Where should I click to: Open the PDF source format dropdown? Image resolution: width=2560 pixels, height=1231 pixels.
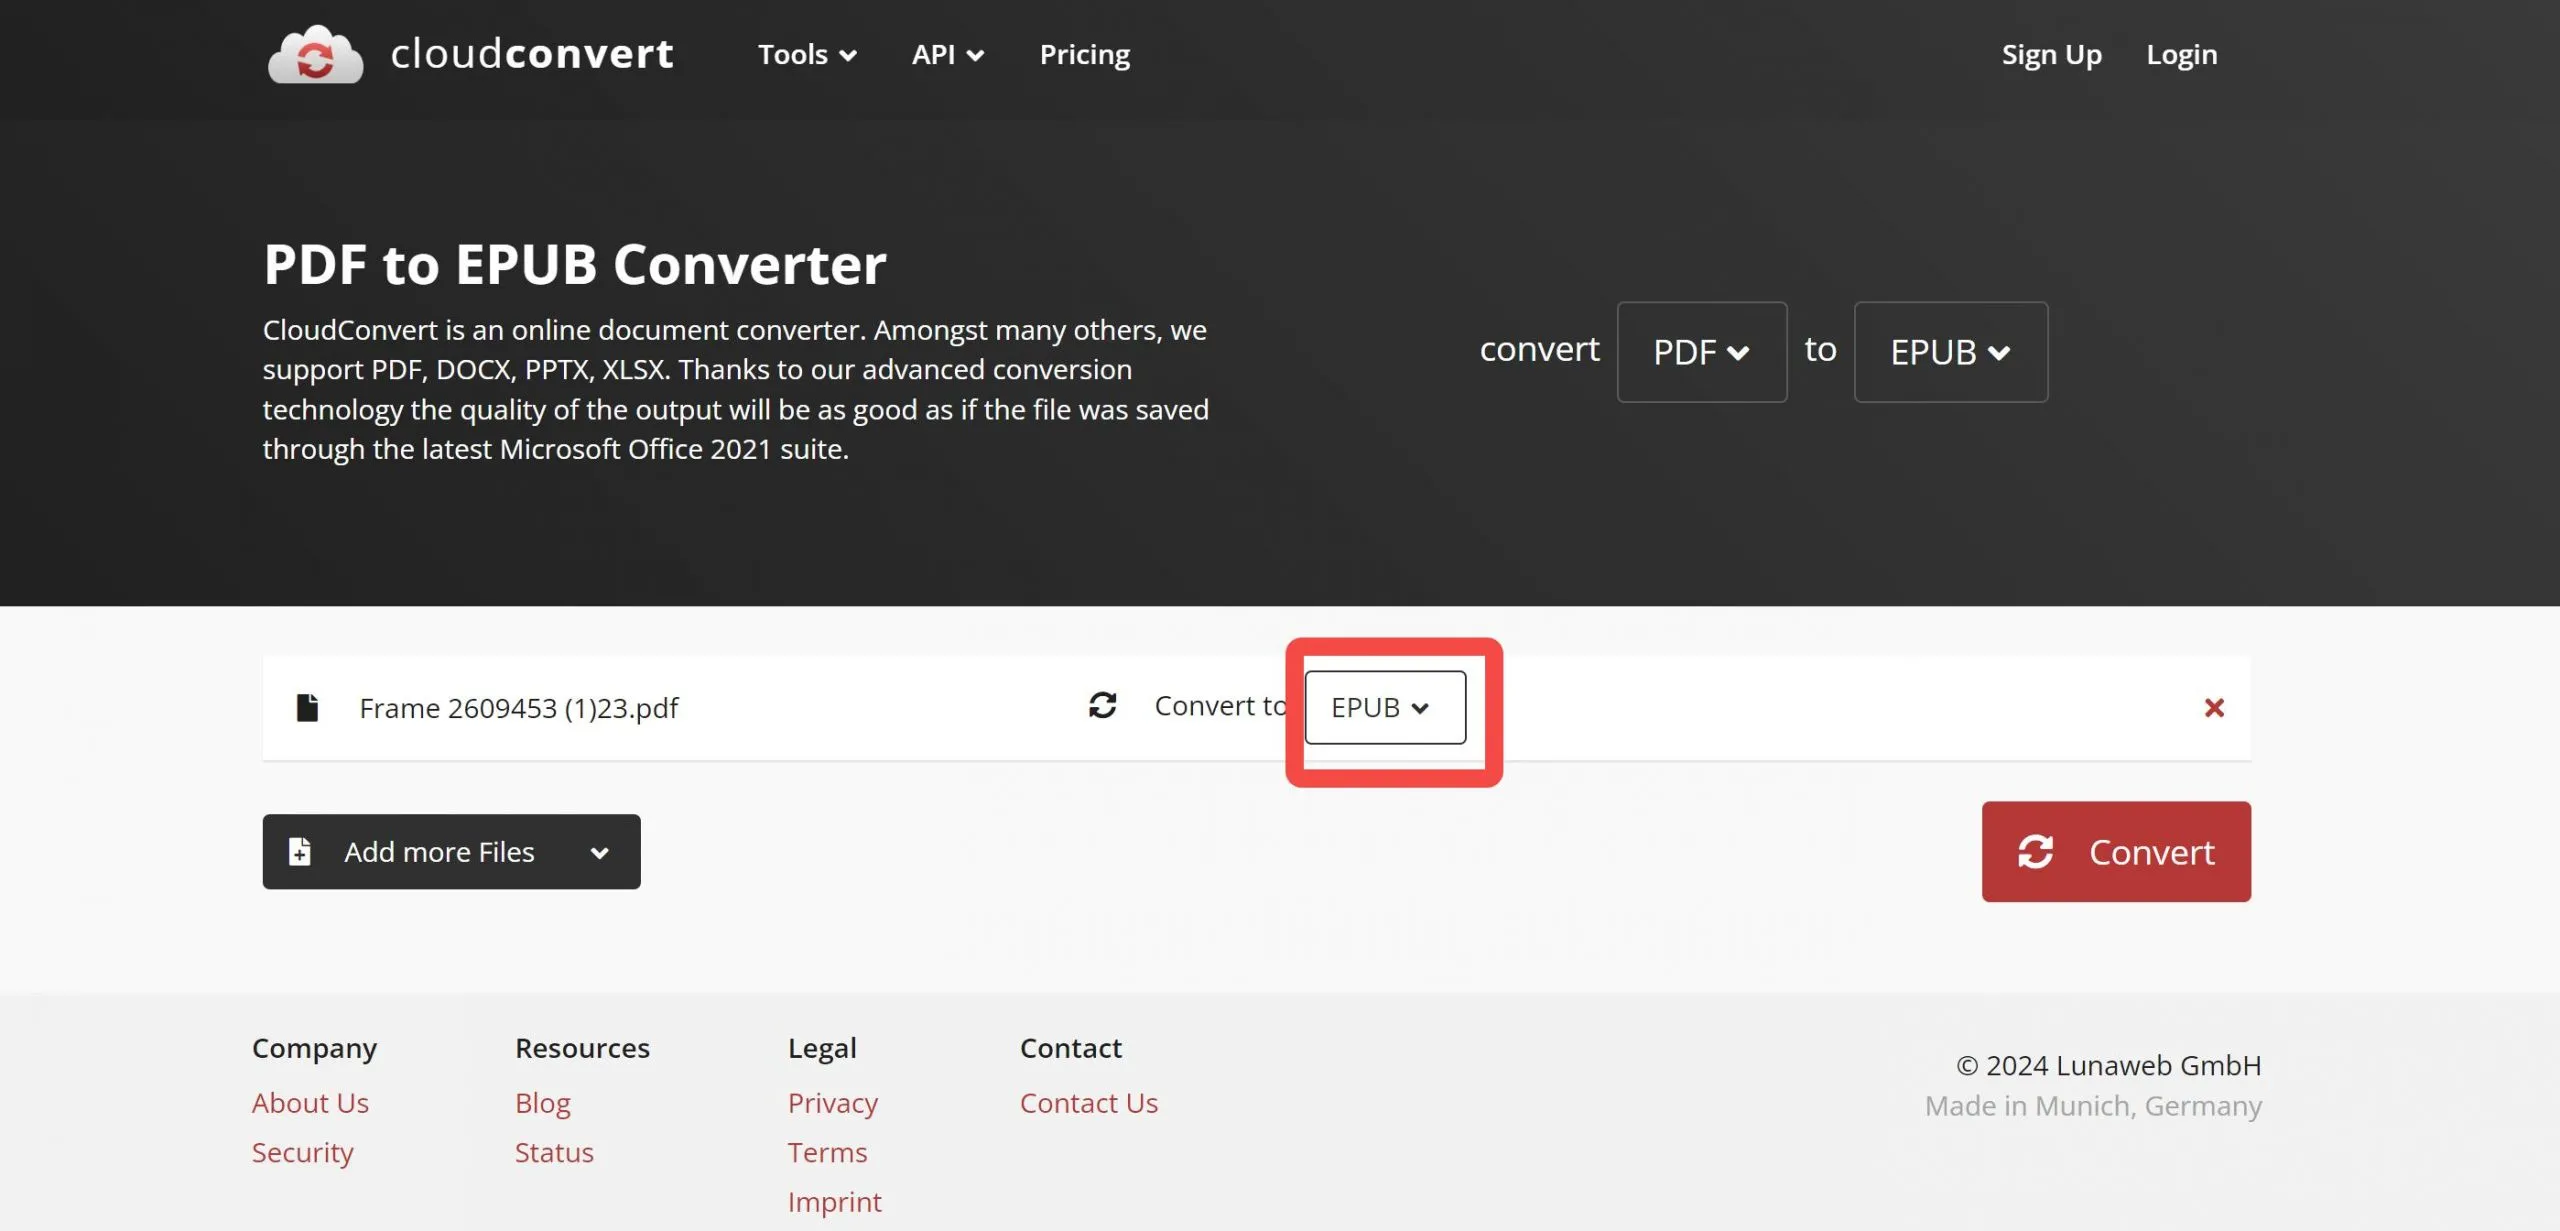[x=1701, y=352]
